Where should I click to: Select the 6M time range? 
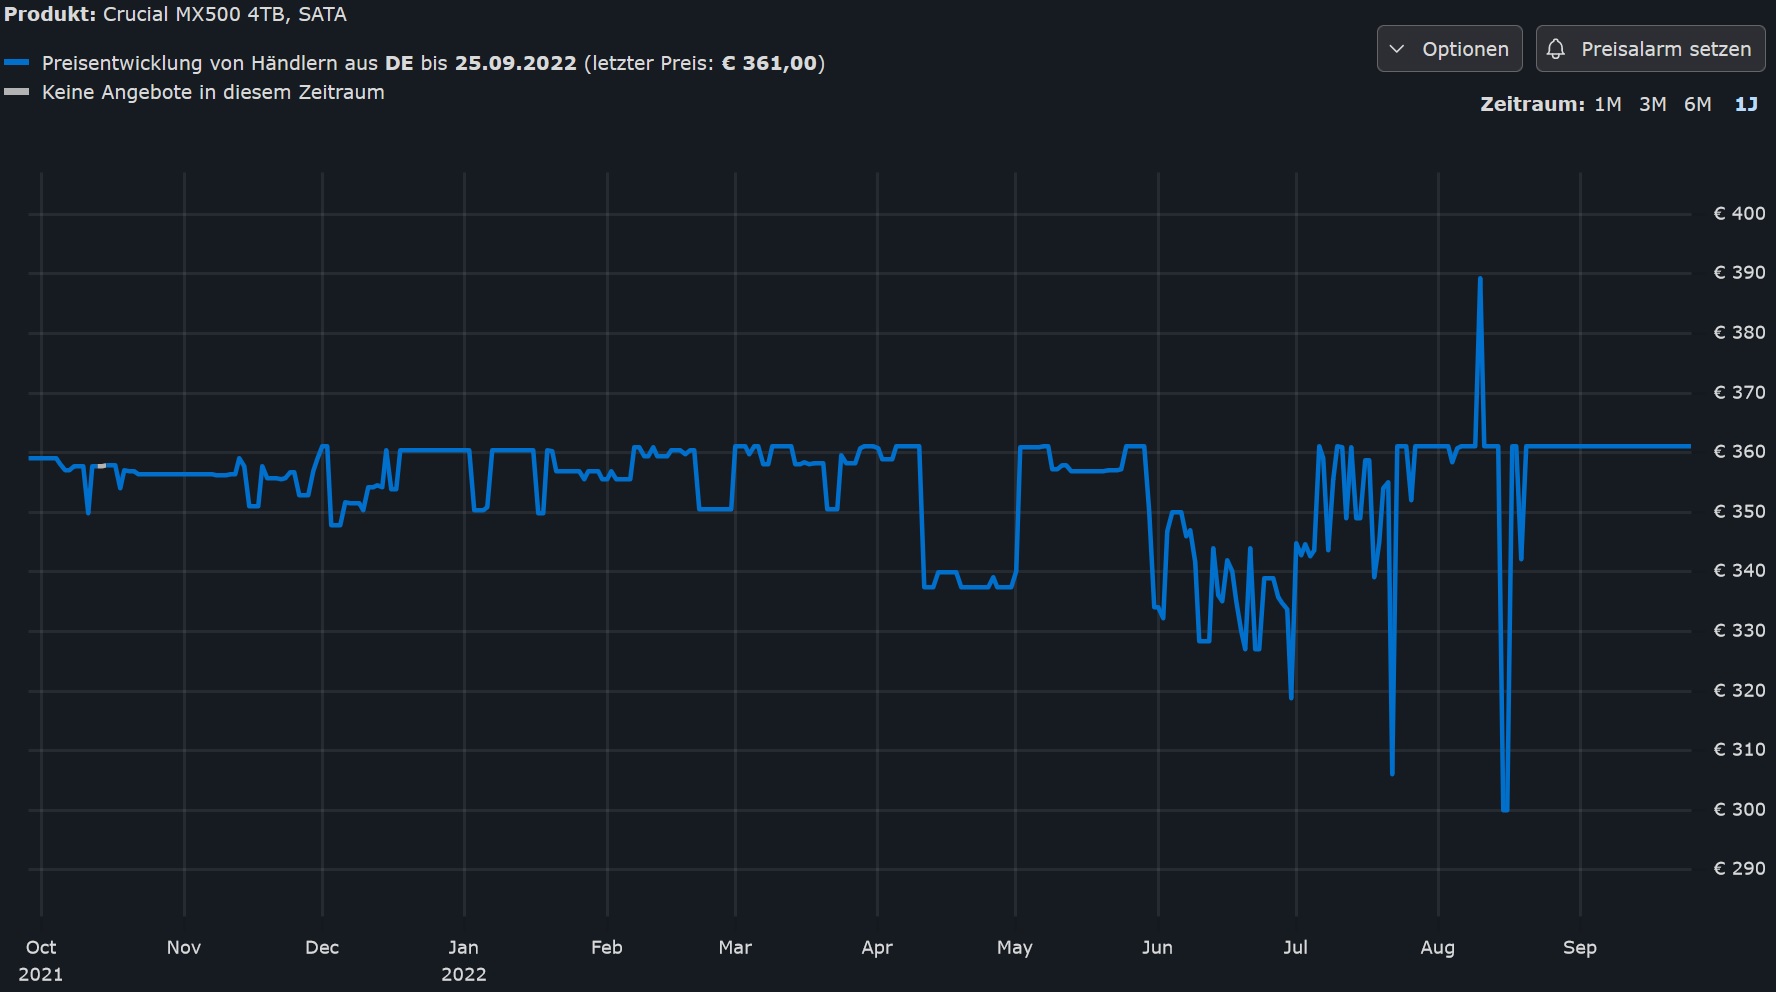1697,104
